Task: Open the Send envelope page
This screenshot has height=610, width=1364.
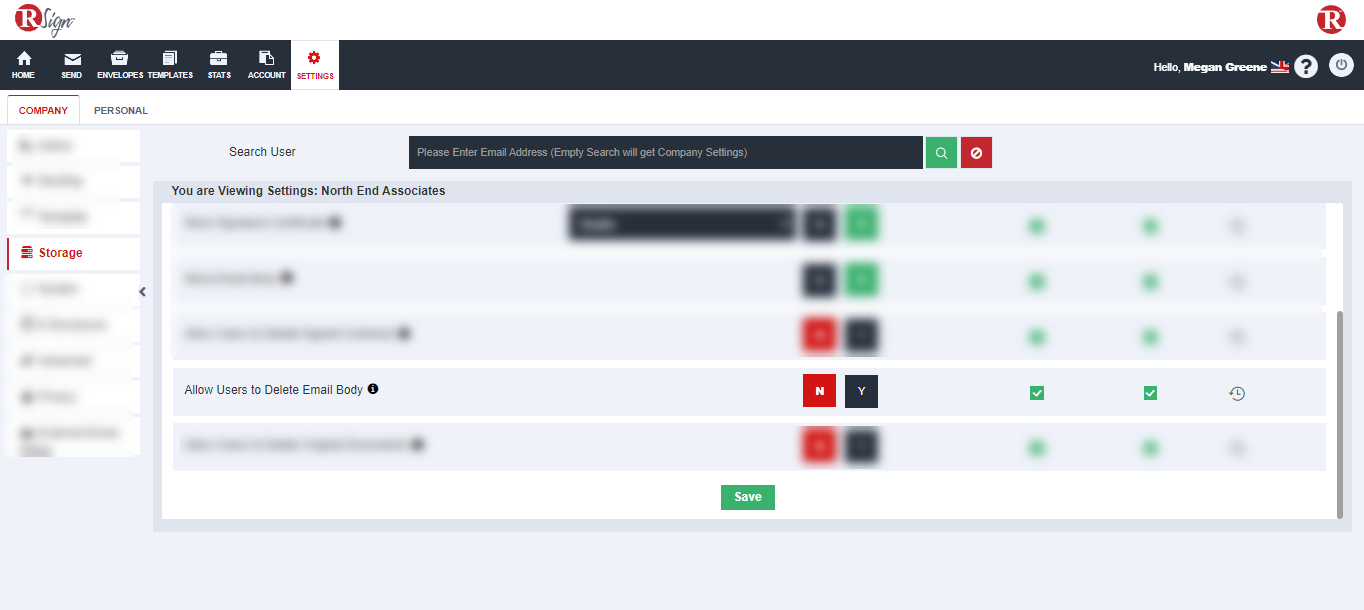Action: click(x=72, y=65)
